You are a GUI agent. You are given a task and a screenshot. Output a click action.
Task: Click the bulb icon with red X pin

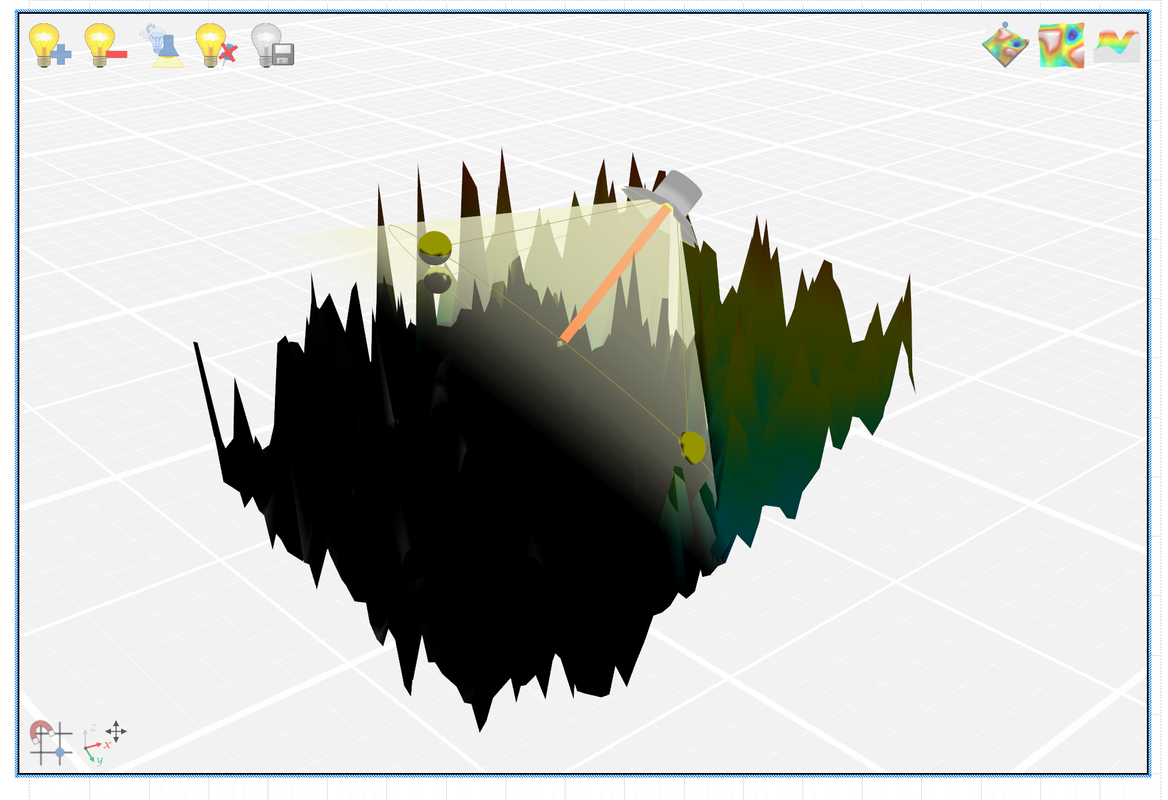click(216, 45)
